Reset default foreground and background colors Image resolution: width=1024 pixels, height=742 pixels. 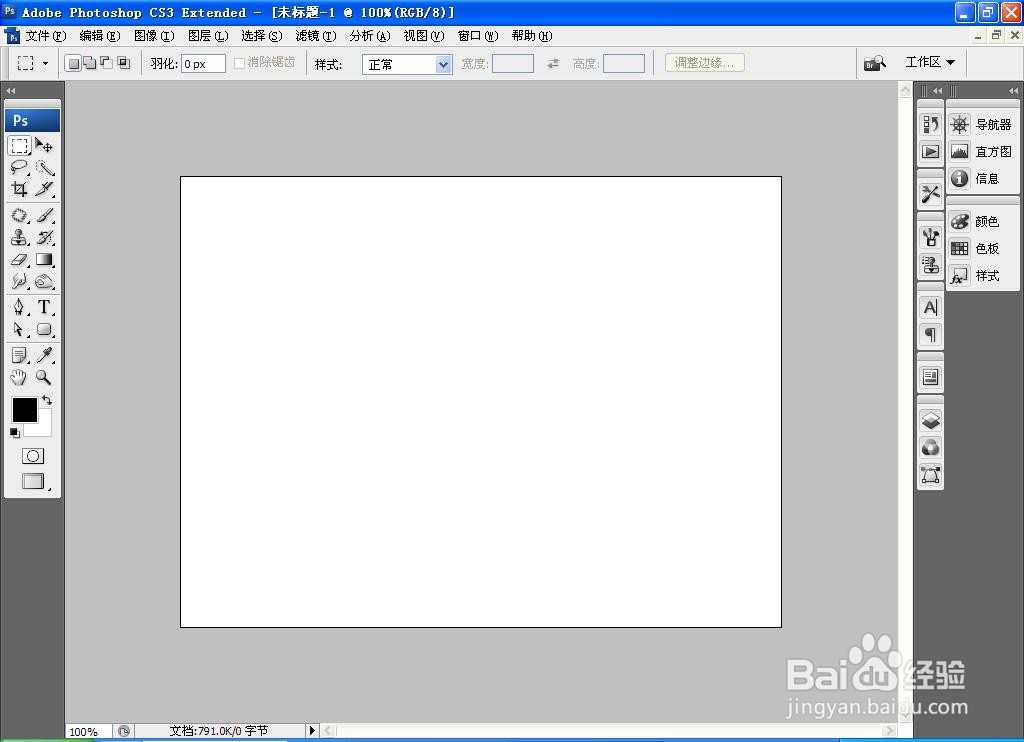pos(15,432)
